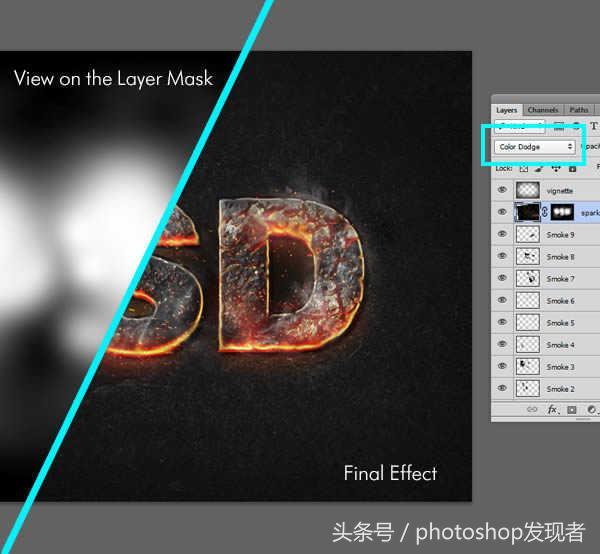
Task: Select the spark layer mask thumbnail
Action: tap(562, 212)
